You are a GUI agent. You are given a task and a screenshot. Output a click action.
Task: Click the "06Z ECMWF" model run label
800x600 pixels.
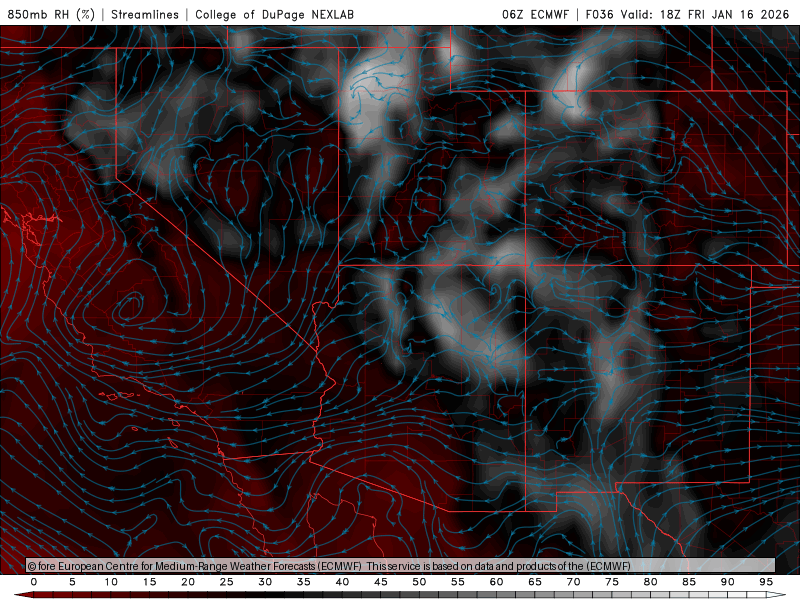point(535,14)
